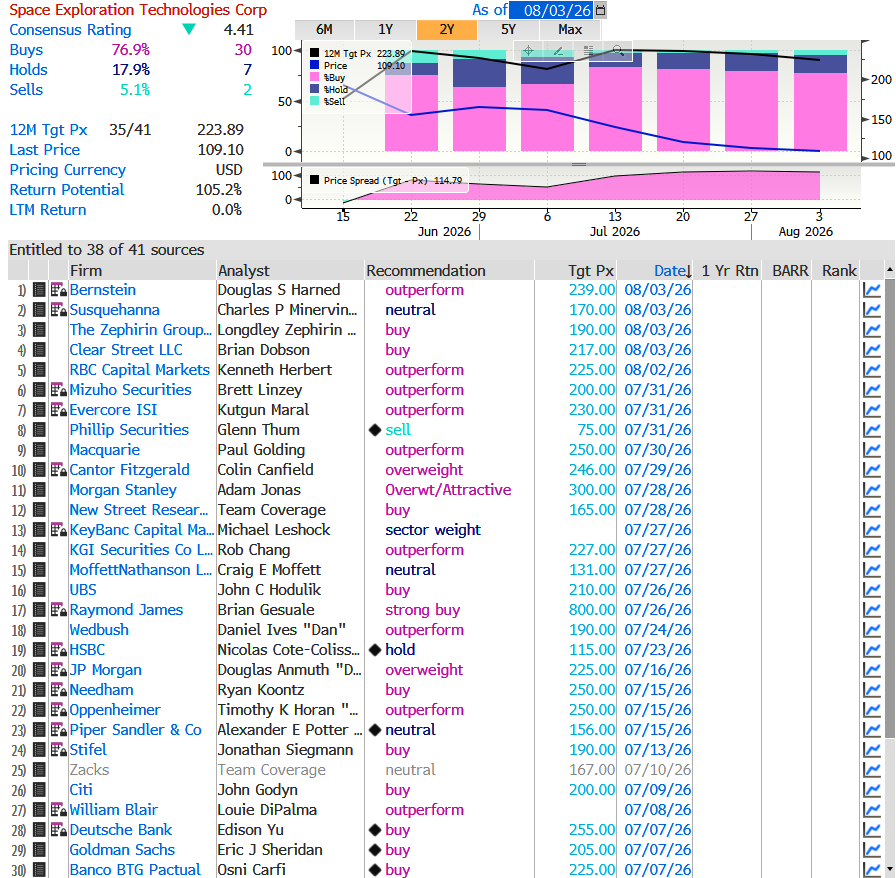
Task: Click the teal %Sell legend swatch
Action: 314,101
